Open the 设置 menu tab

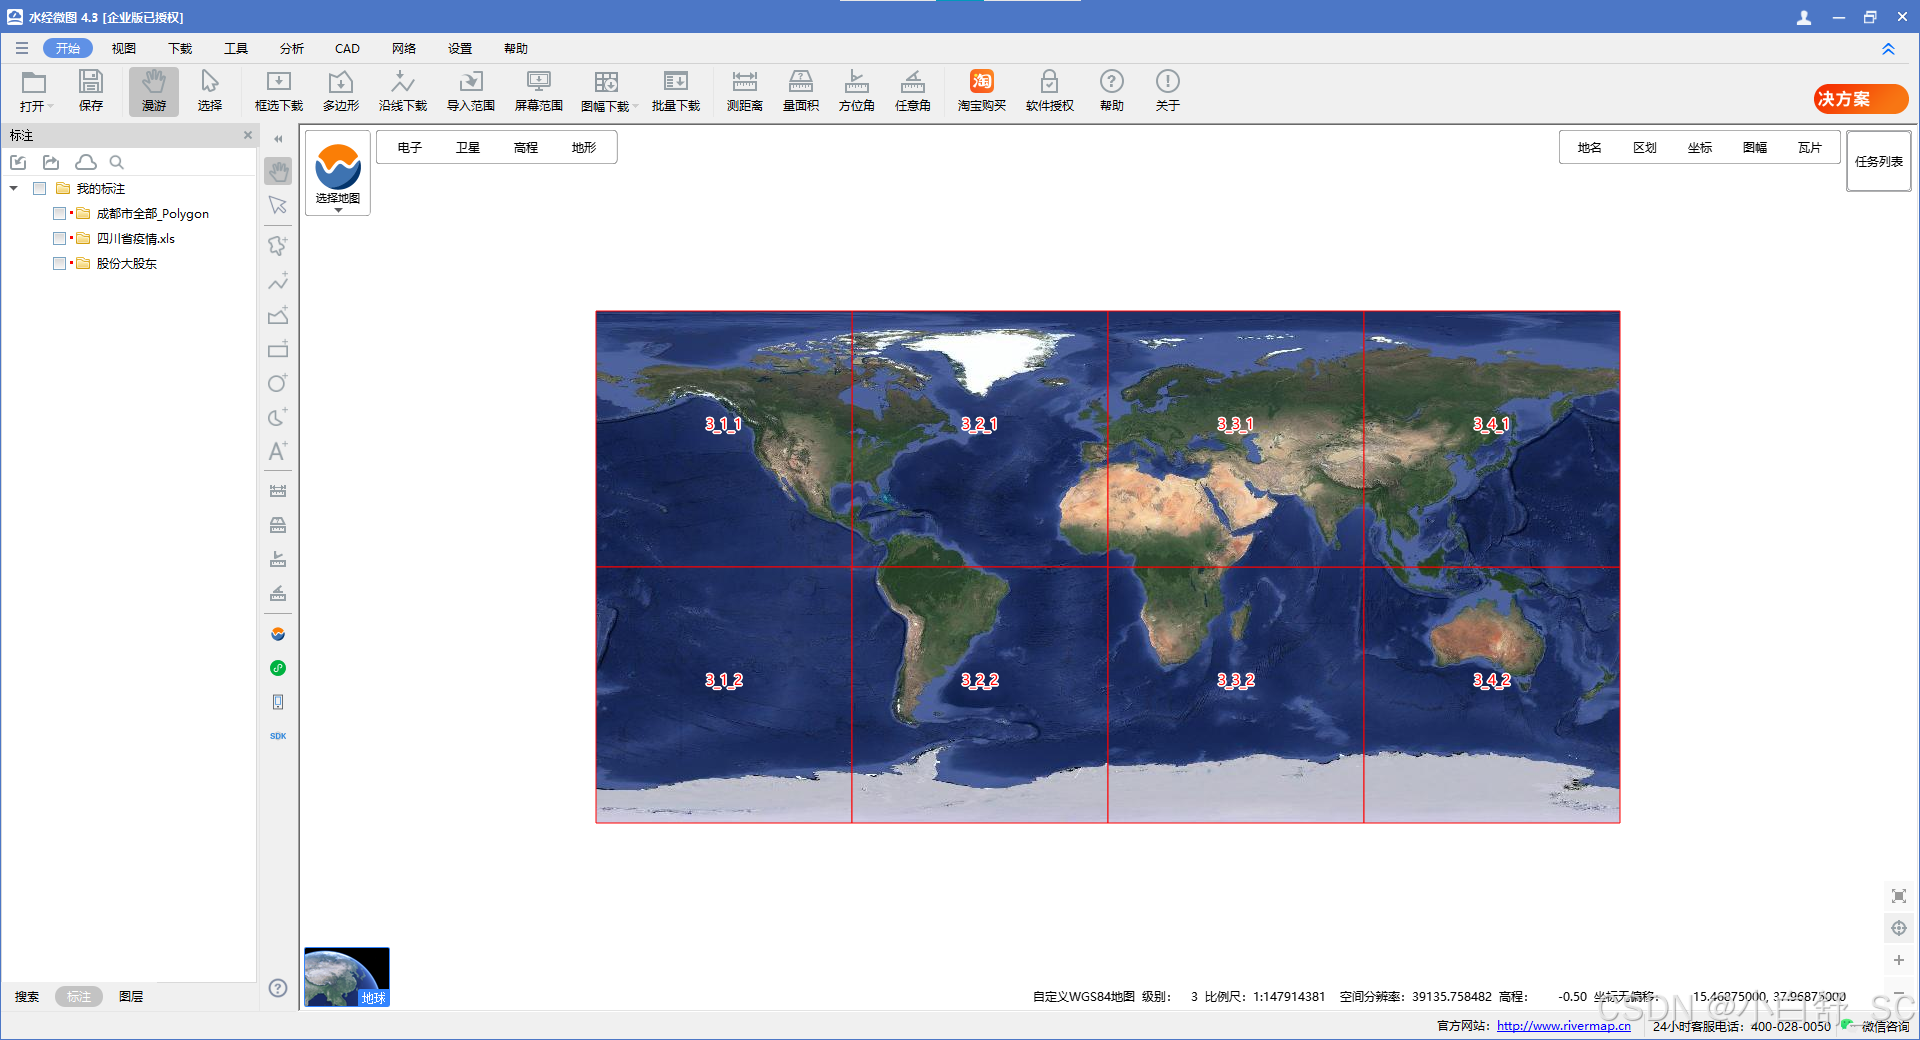pos(460,48)
